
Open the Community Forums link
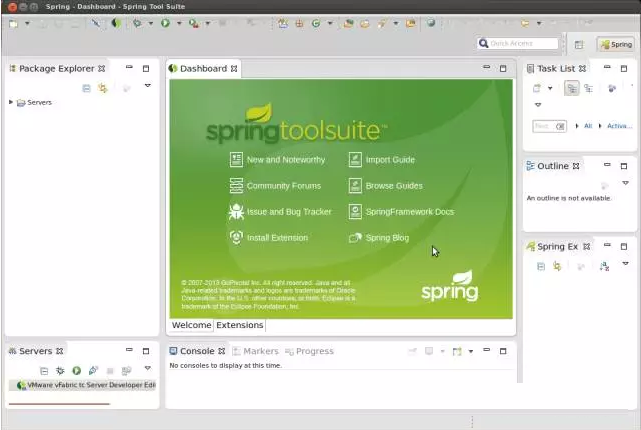click(284, 186)
